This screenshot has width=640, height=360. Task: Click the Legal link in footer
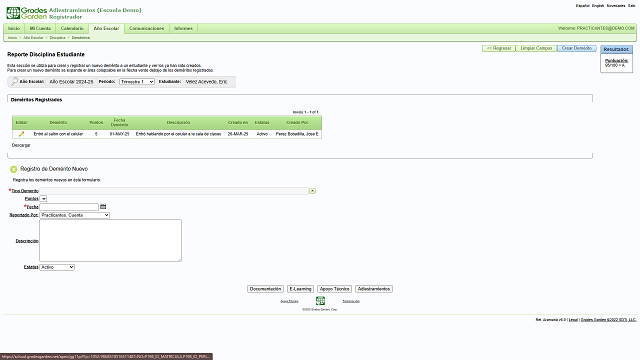pyautogui.click(x=573, y=320)
